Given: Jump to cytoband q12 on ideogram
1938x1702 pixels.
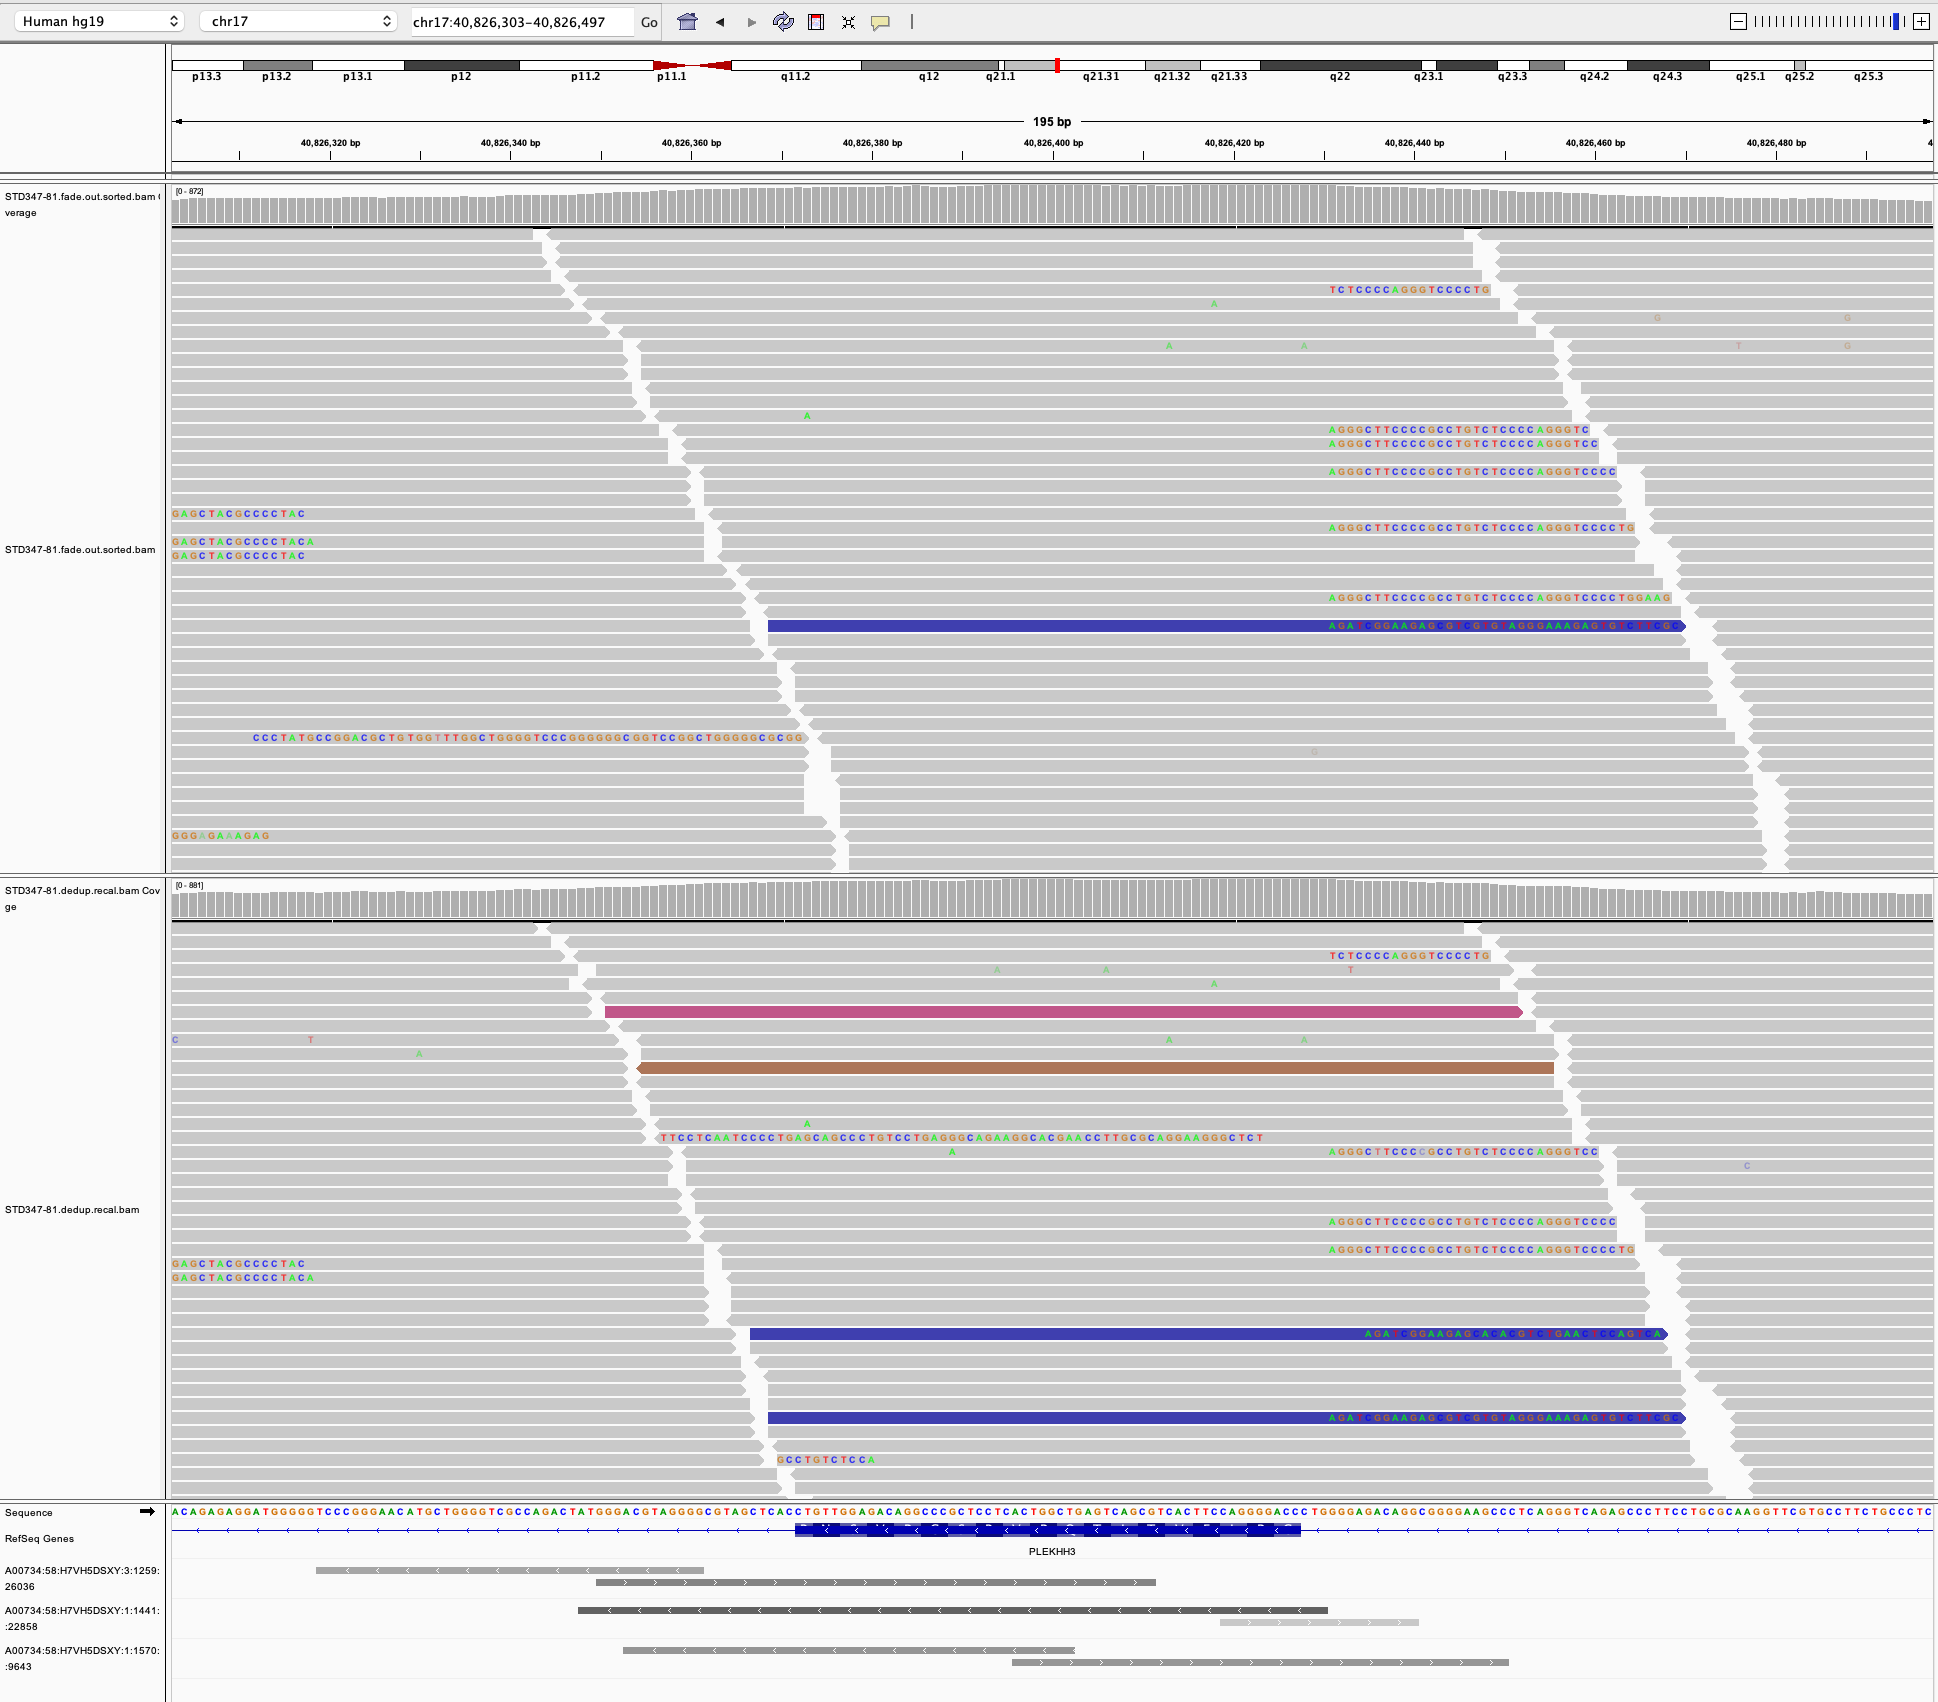Looking at the screenshot, I should click(929, 65).
